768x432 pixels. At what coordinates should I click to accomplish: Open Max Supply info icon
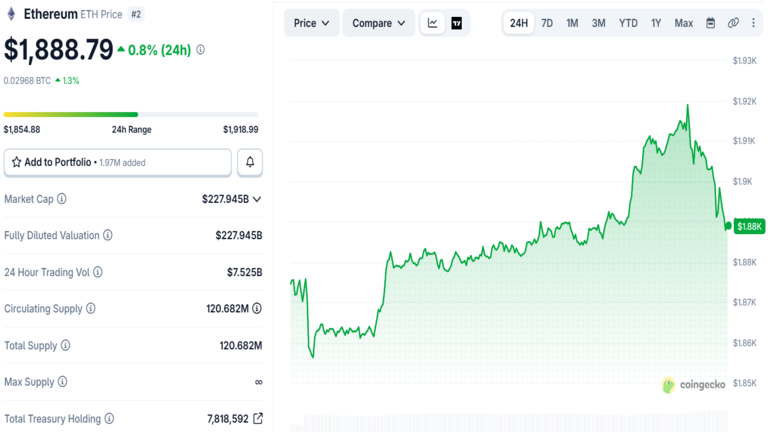pos(63,382)
